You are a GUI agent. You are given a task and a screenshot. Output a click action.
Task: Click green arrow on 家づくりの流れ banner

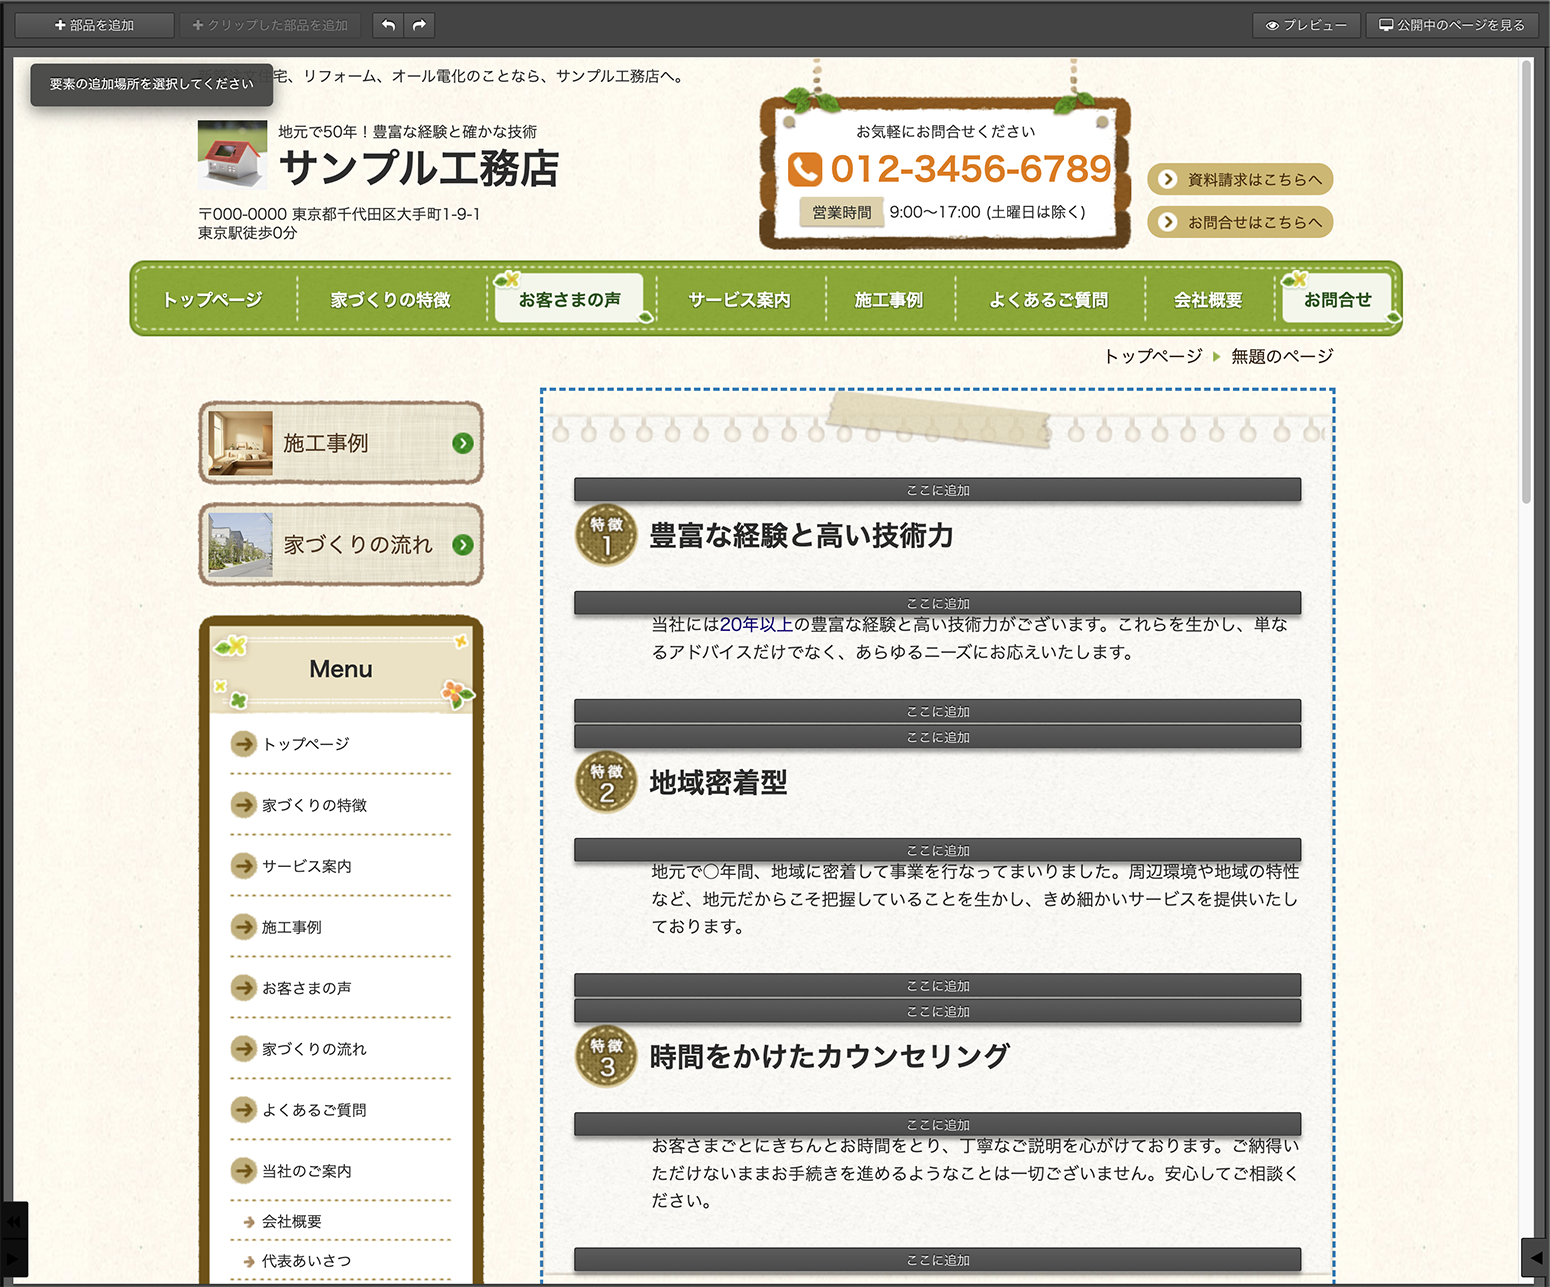[x=462, y=545]
